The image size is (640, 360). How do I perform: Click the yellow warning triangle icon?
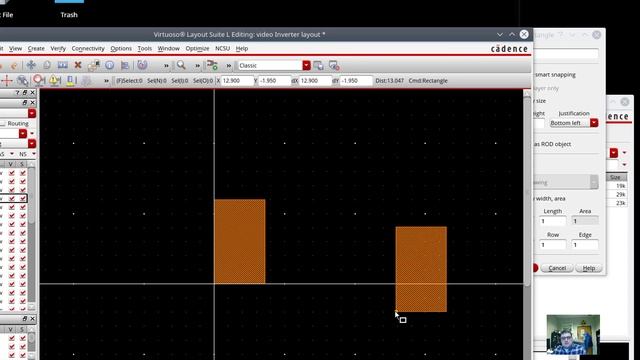pyautogui.click(x=54, y=81)
